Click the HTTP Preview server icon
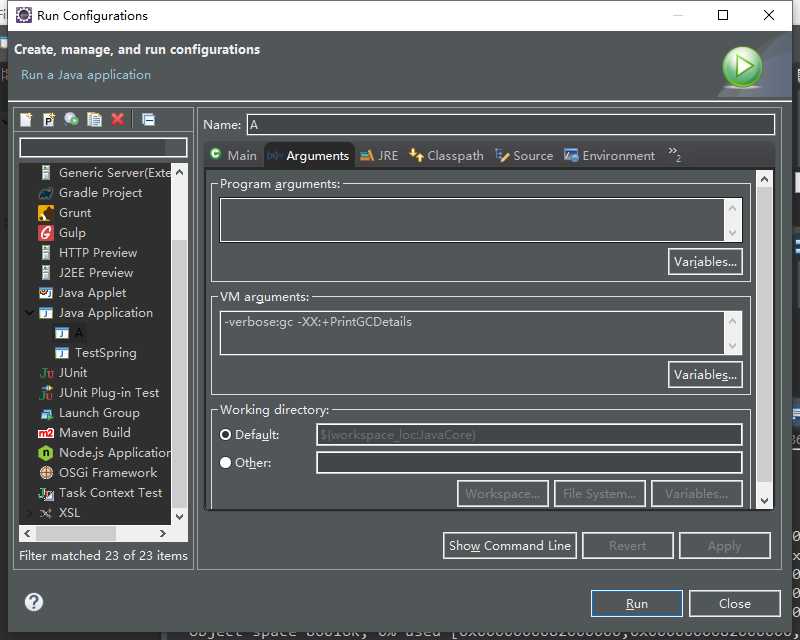This screenshot has width=800, height=640. point(46,253)
